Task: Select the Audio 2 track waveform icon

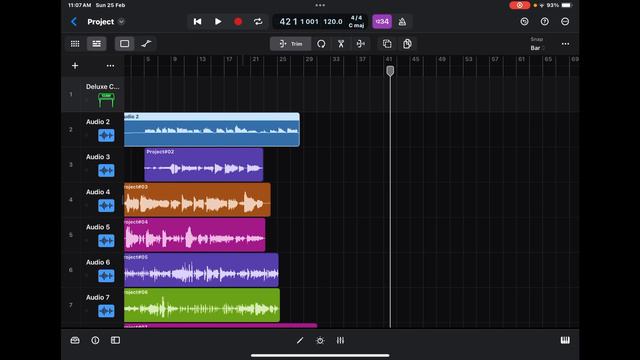Action: 106,135
